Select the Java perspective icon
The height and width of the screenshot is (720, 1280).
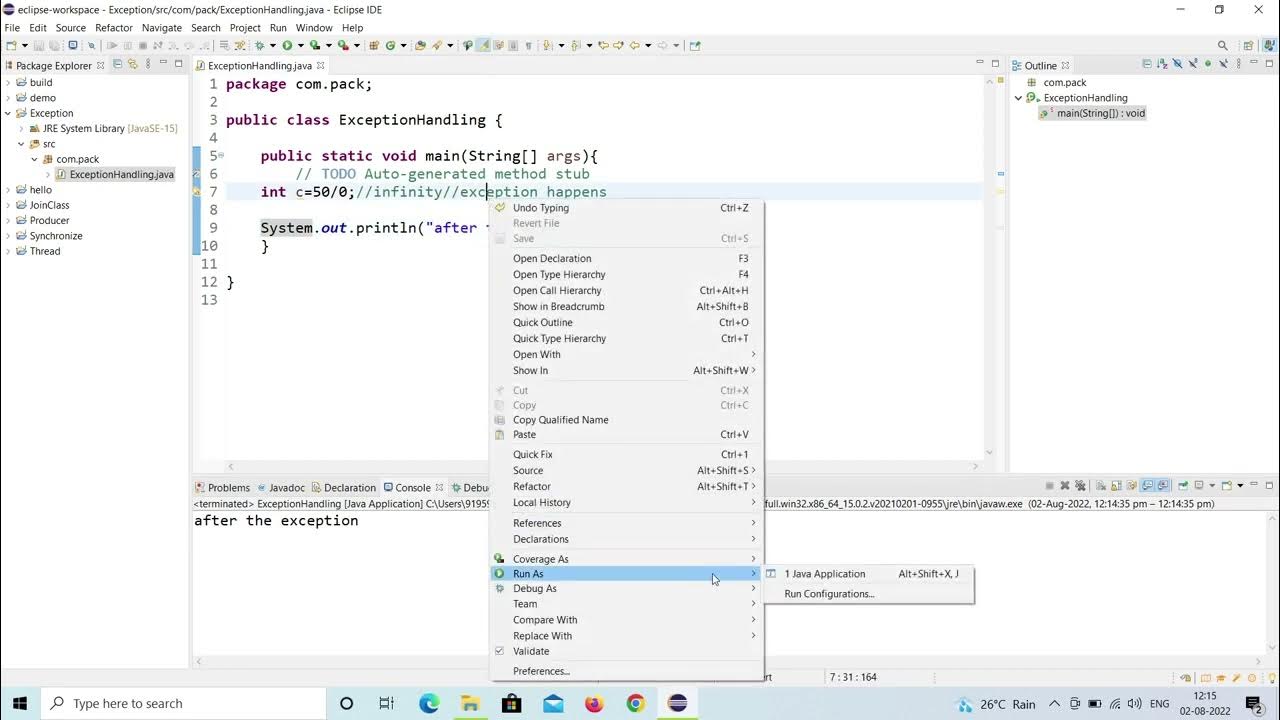tap(1269, 45)
